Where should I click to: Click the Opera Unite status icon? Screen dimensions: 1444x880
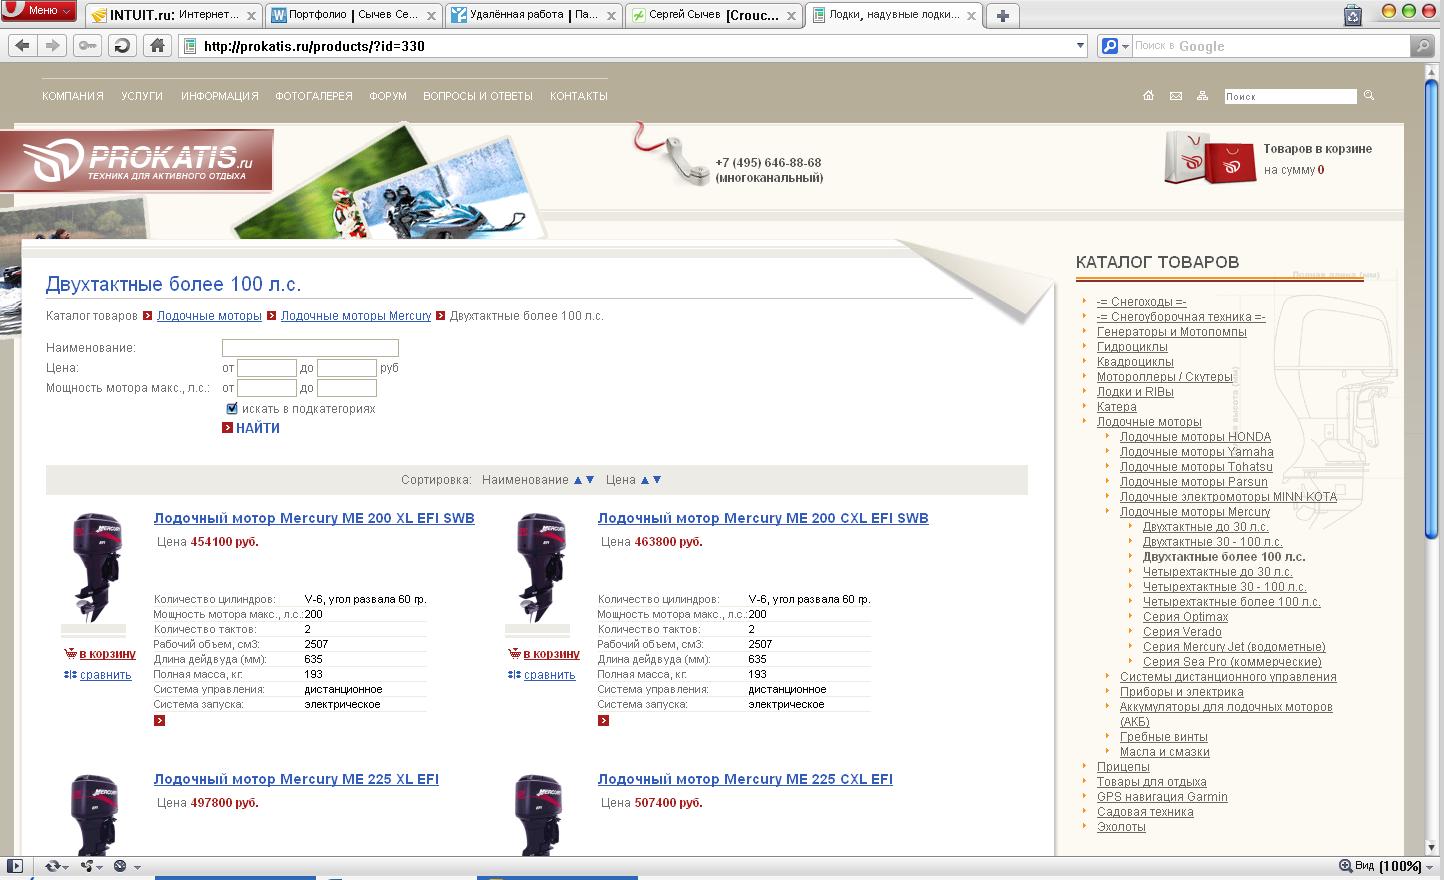[x=87, y=866]
